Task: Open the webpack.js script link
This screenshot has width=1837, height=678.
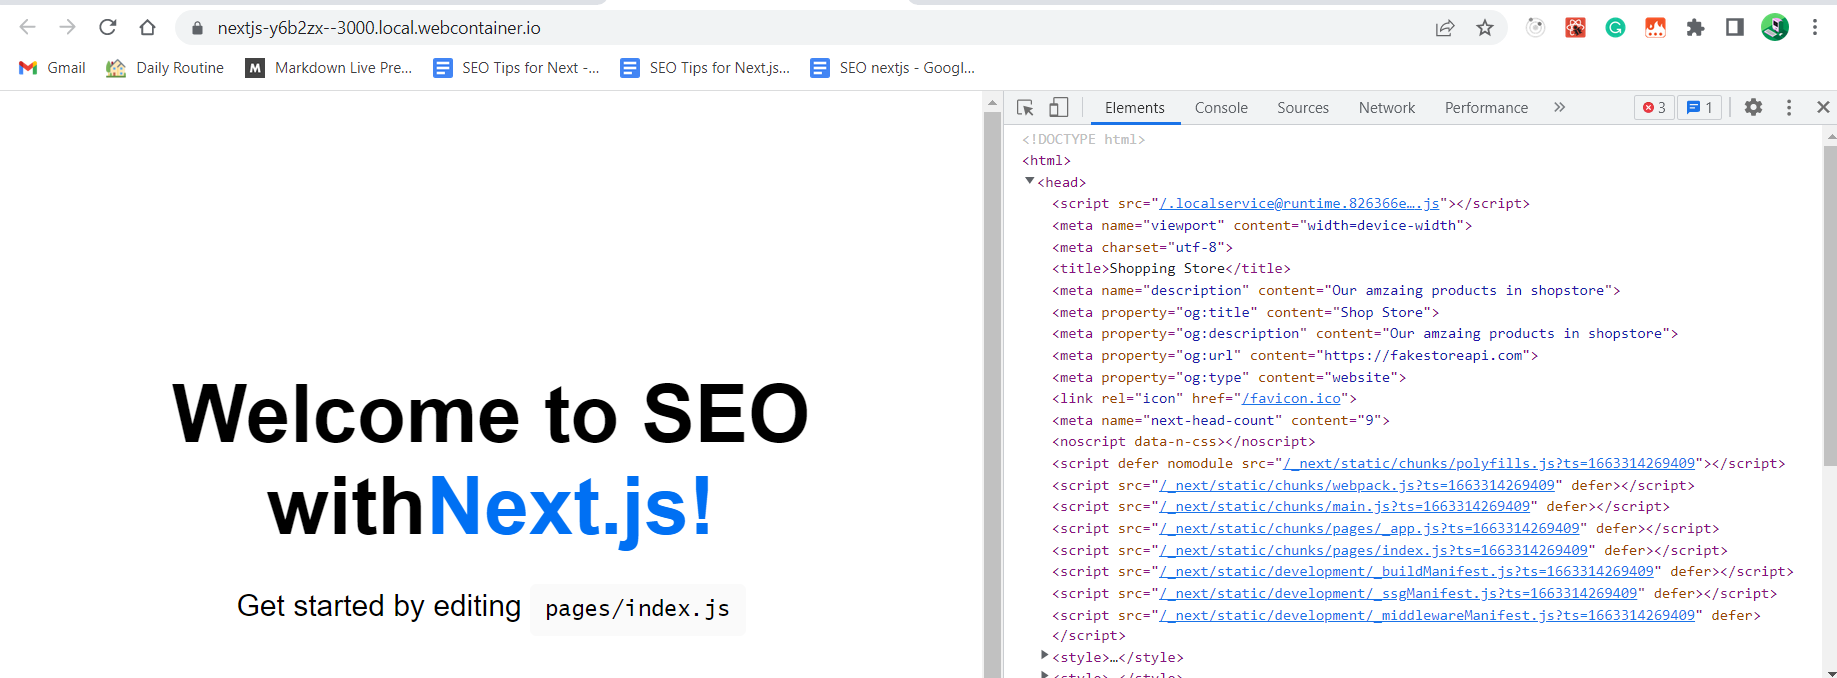Action: click(1357, 485)
